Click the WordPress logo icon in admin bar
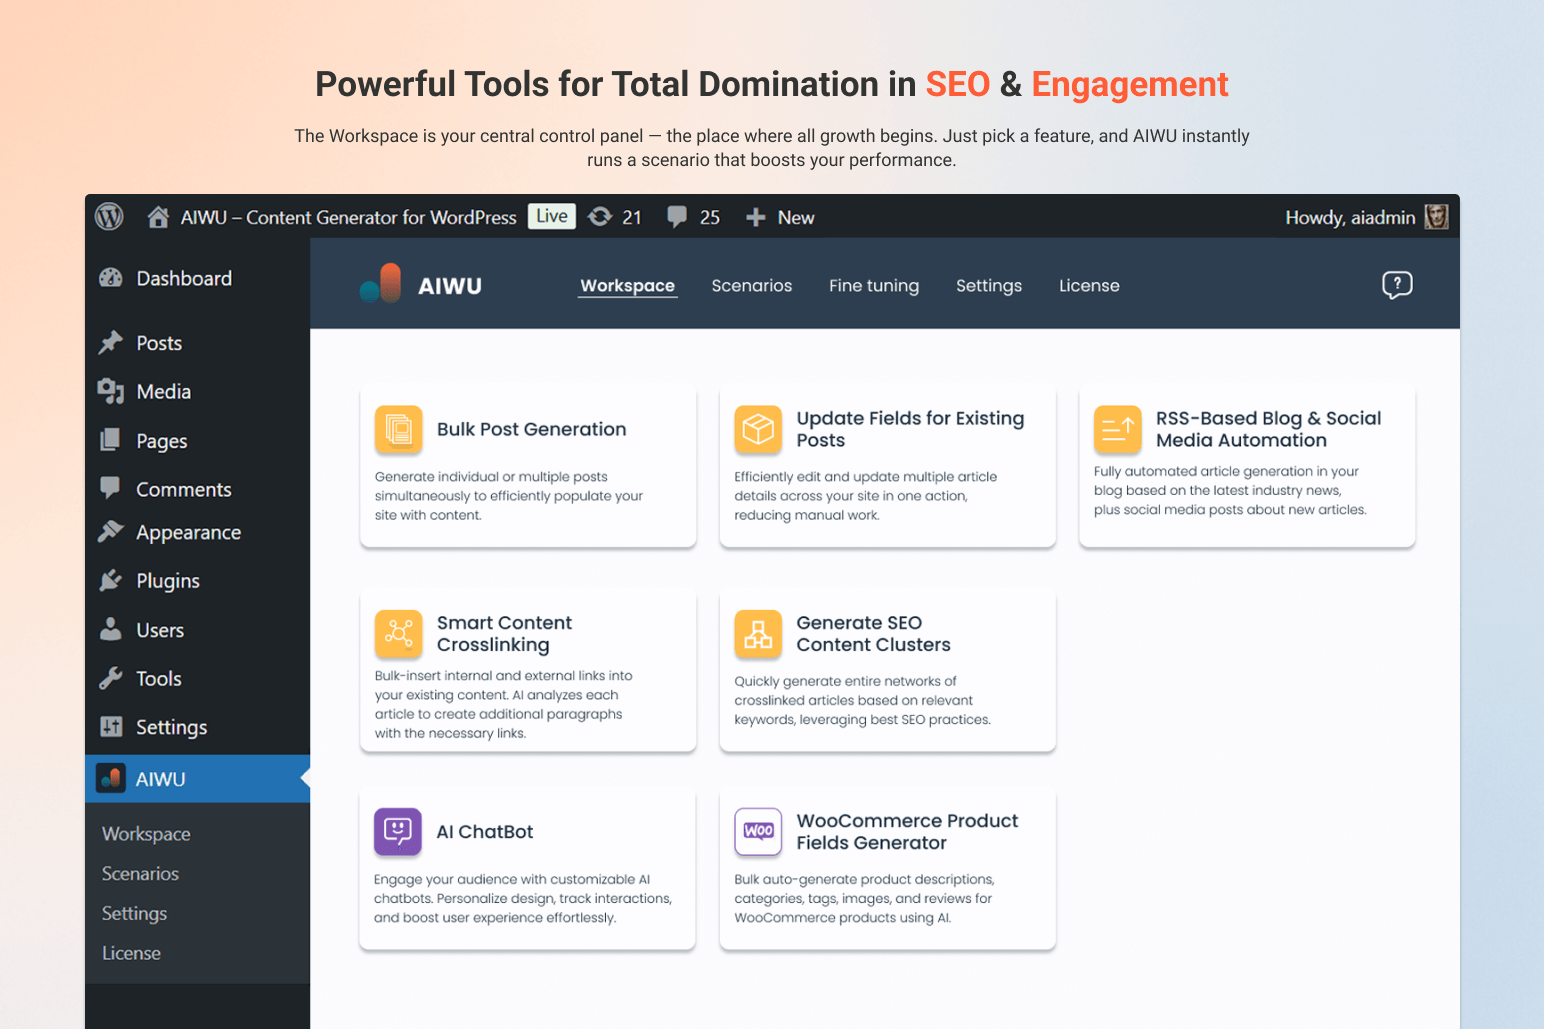 point(109,217)
